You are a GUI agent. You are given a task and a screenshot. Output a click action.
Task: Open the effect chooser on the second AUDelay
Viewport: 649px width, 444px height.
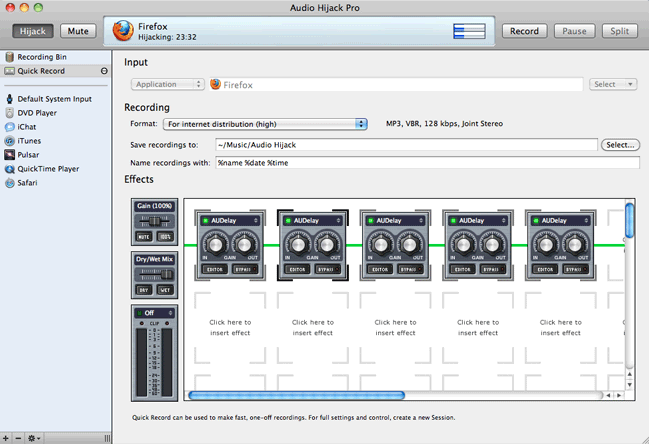tap(339, 221)
